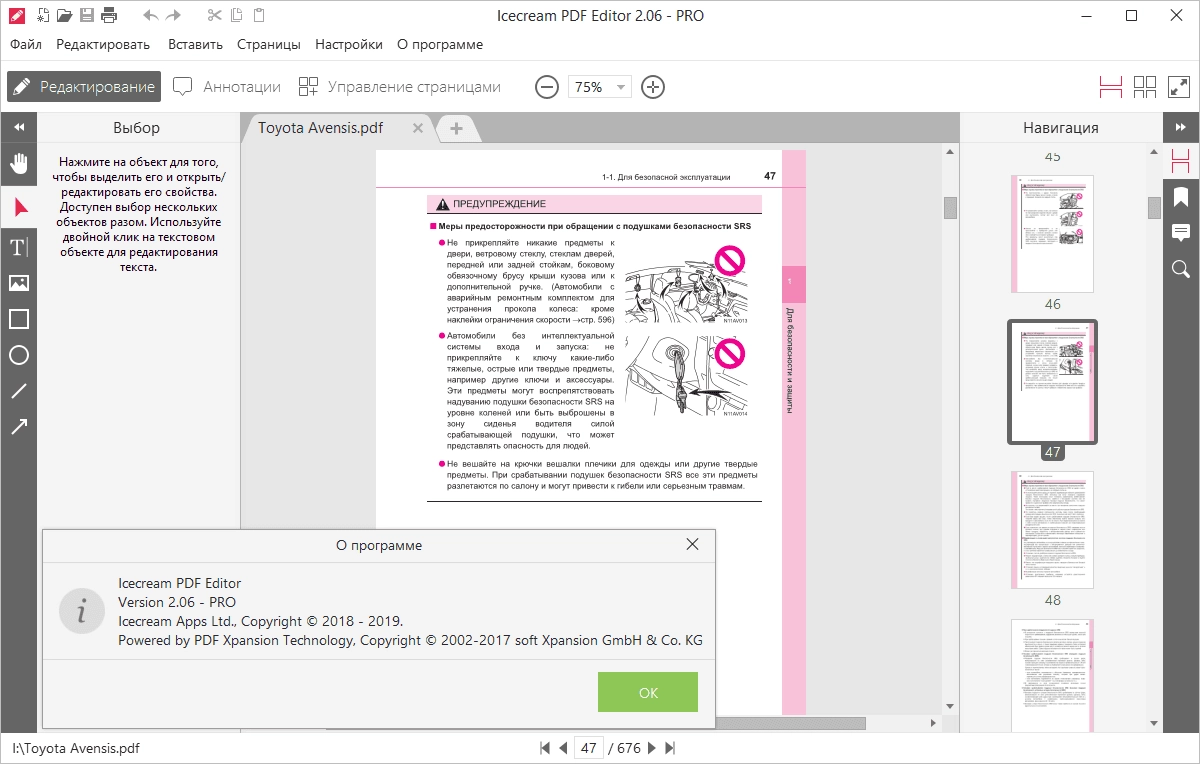Open annotations list in right sidebar
This screenshot has width=1200, height=764.
click(x=1181, y=232)
